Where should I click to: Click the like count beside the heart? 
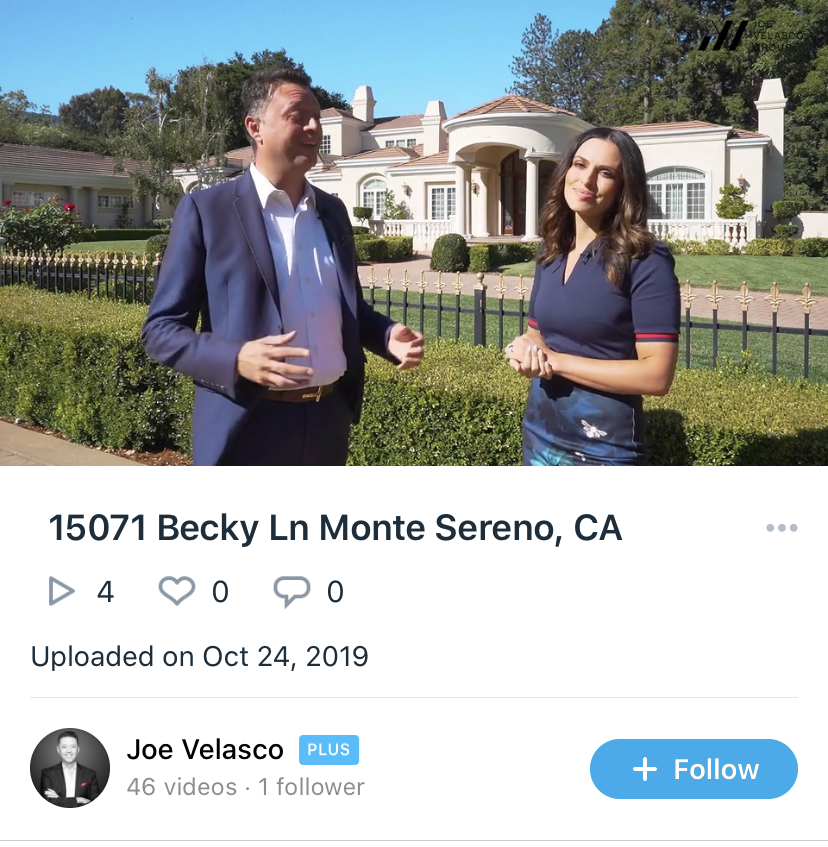(x=220, y=591)
